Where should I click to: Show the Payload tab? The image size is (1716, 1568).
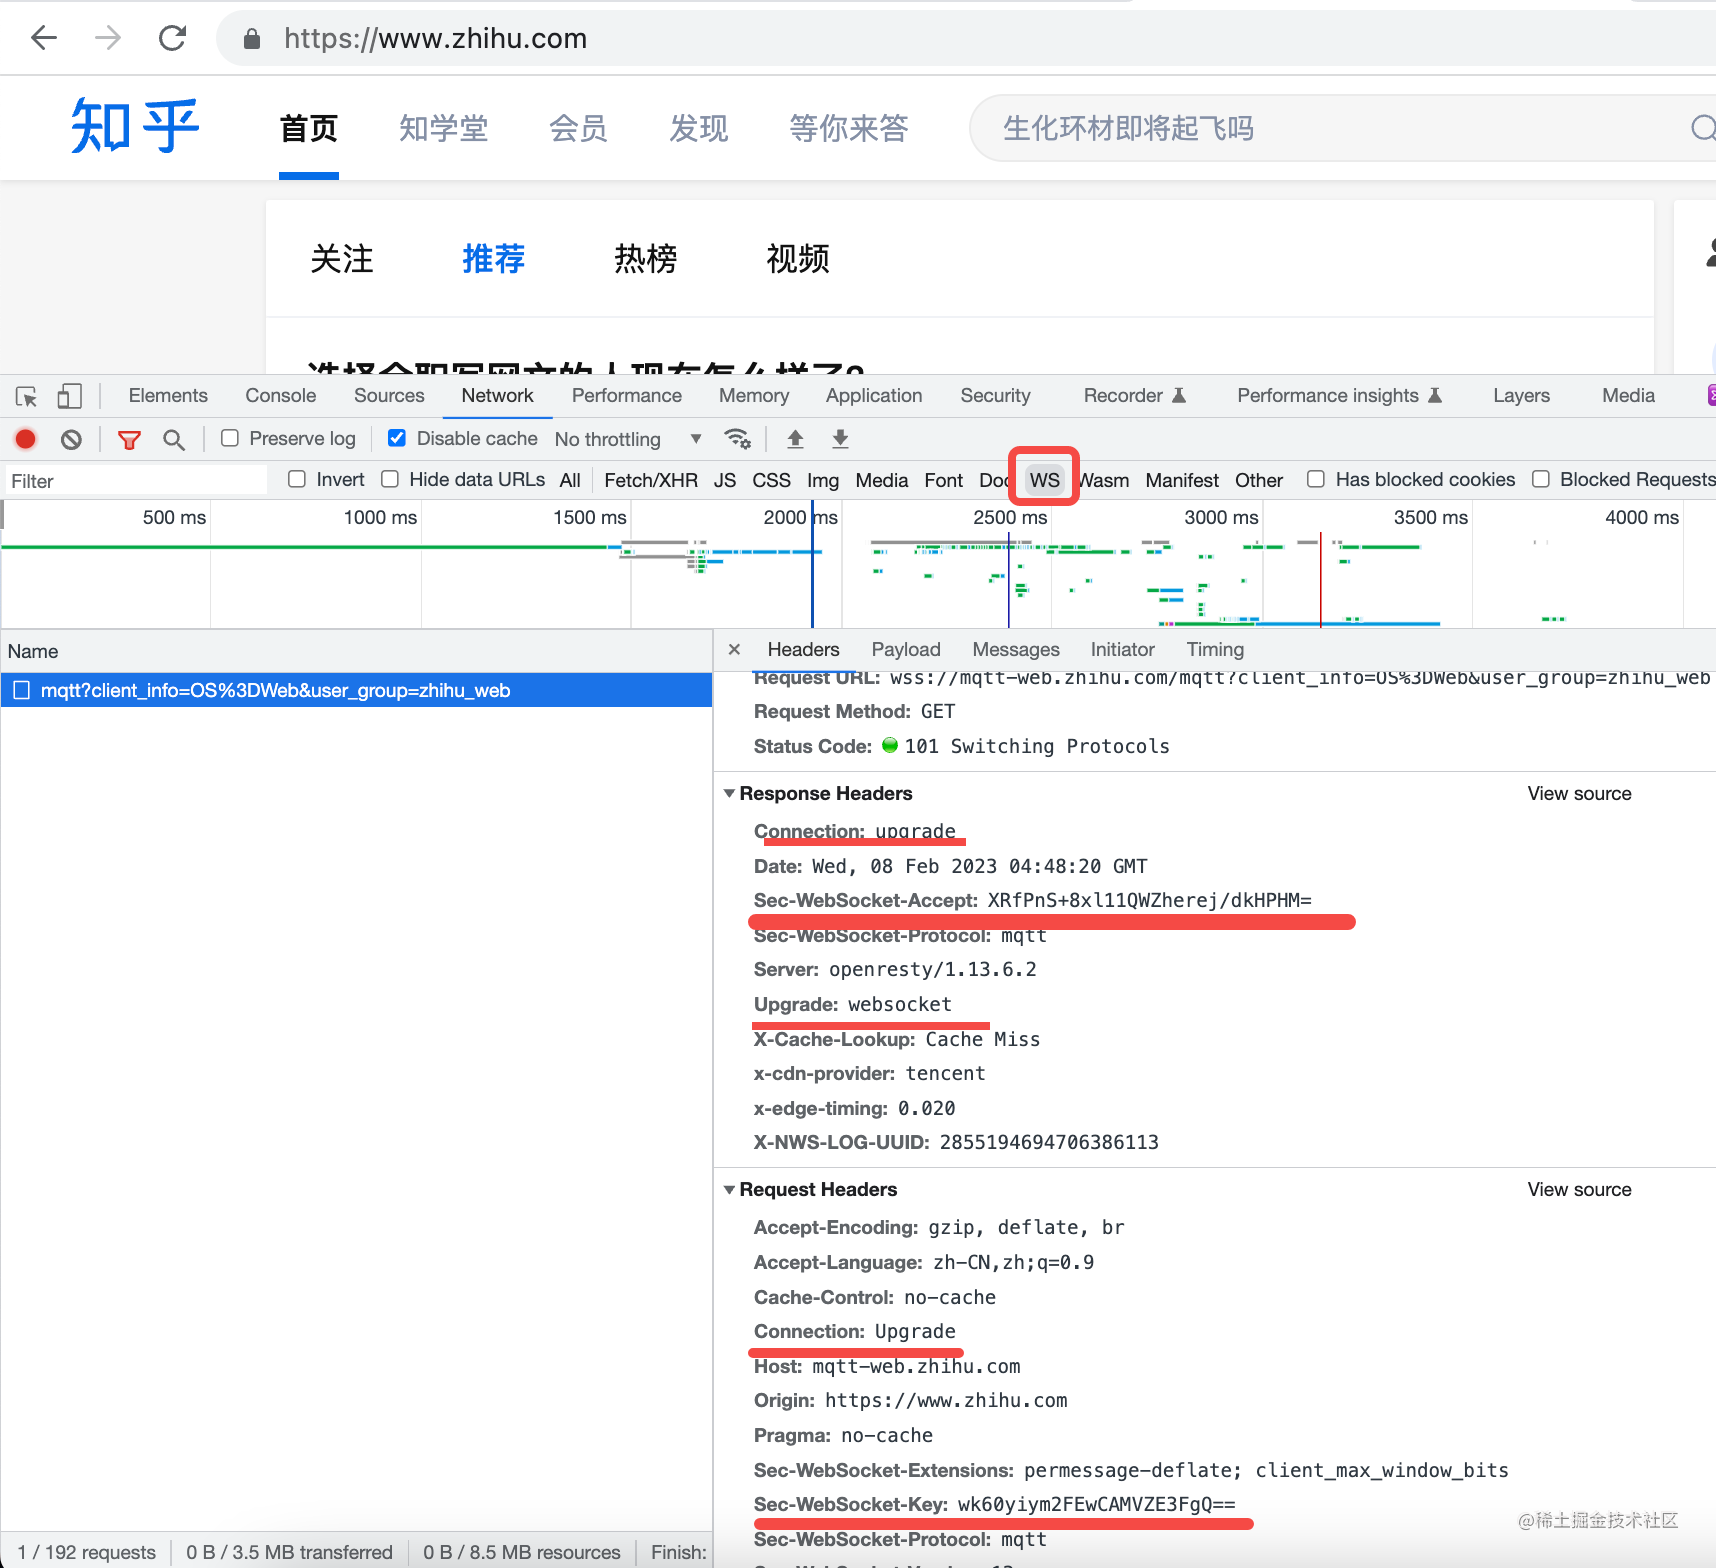pyautogui.click(x=906, y=650)
